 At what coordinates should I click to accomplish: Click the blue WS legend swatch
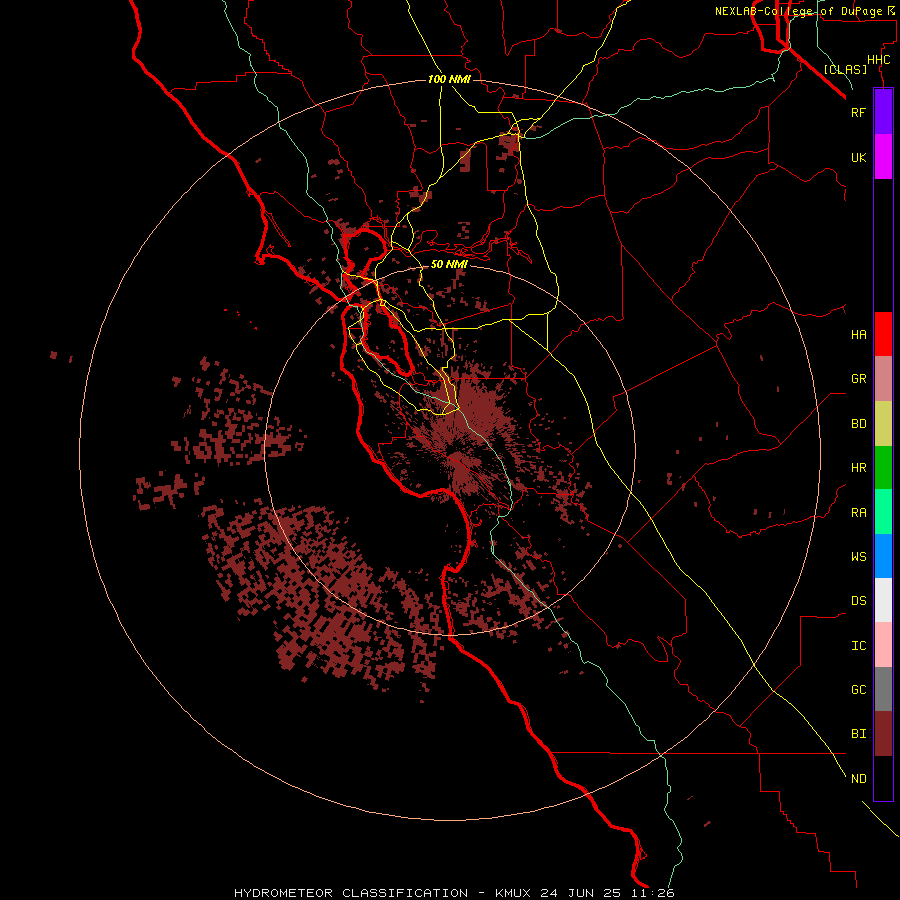(883, 556)
